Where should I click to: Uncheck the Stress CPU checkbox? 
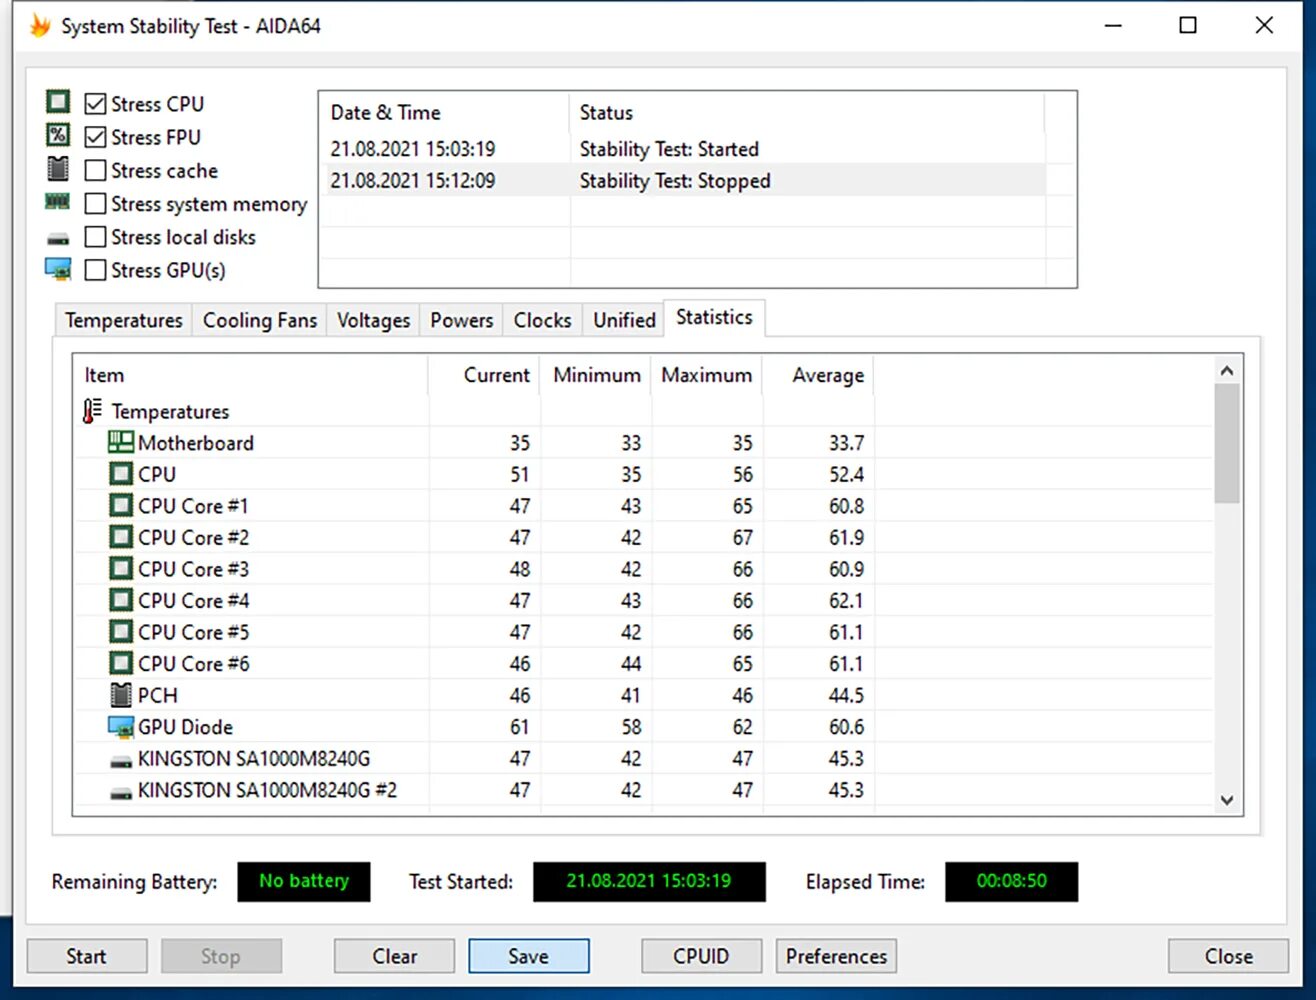(x=95, y=103)
